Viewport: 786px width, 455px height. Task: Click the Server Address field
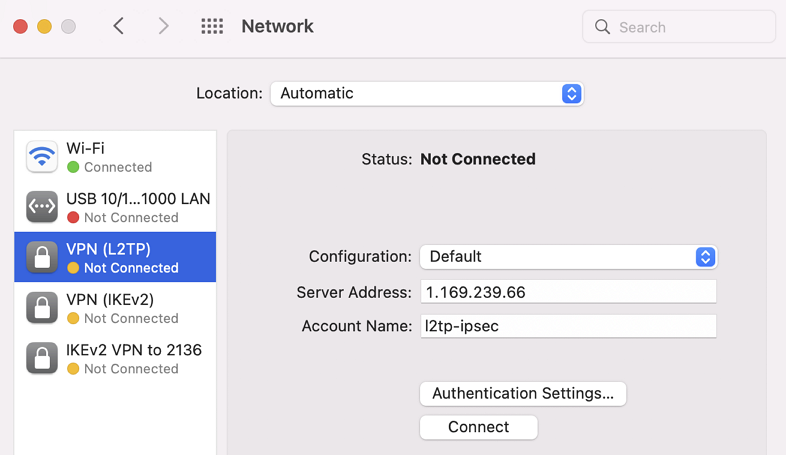[568, 292]
